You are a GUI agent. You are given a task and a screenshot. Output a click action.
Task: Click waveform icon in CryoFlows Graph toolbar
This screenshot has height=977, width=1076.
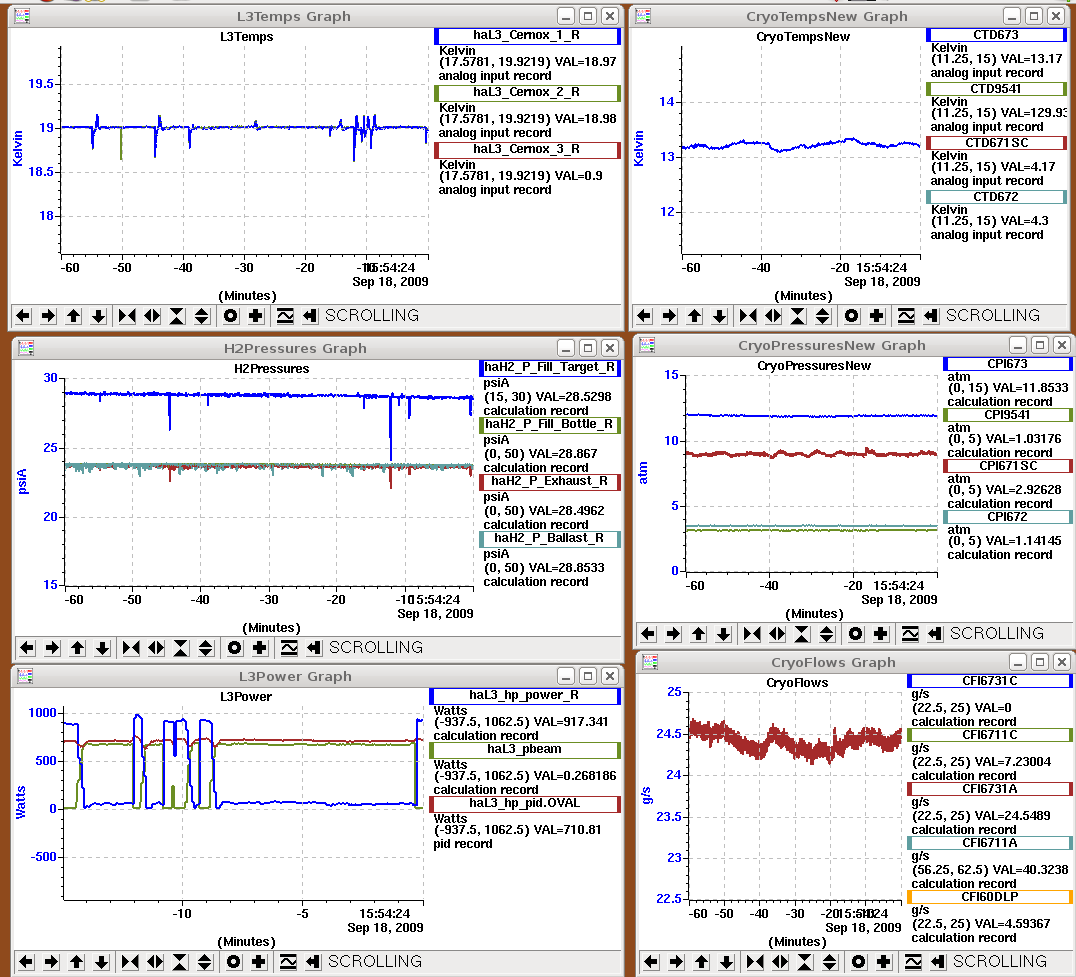(x=913, y=962)
